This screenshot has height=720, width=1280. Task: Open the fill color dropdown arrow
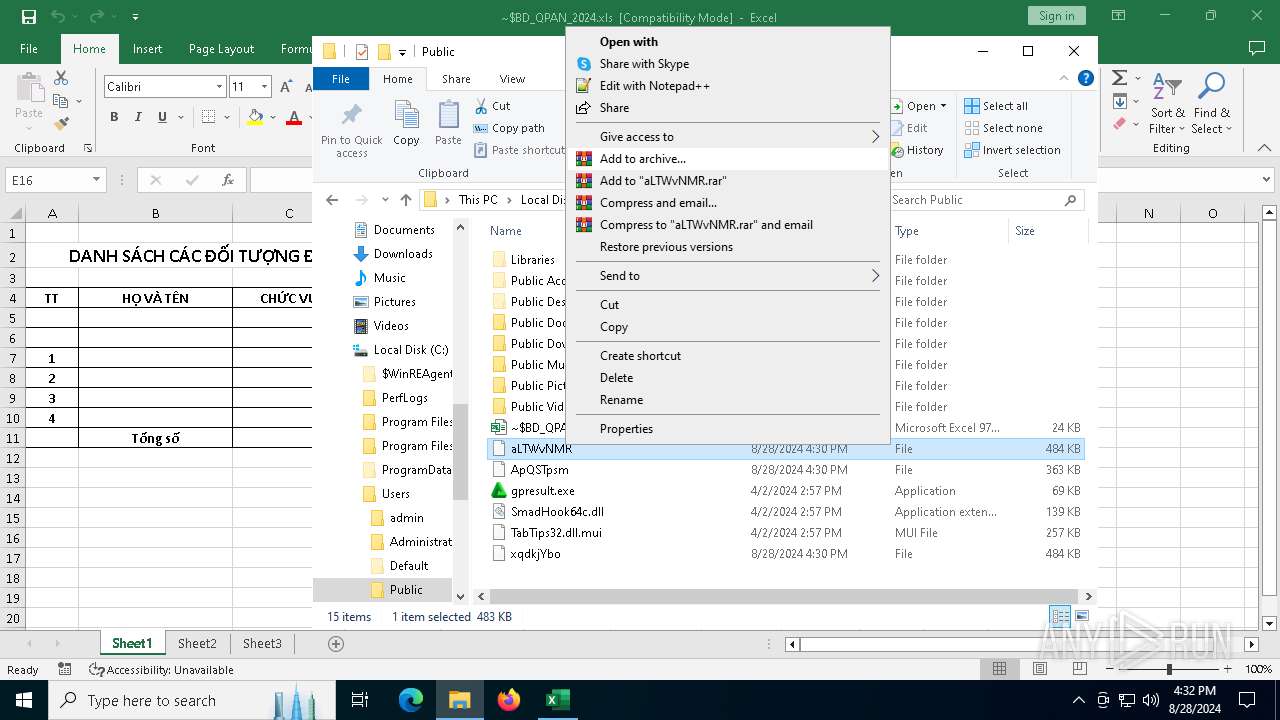[x=272, y=117]
